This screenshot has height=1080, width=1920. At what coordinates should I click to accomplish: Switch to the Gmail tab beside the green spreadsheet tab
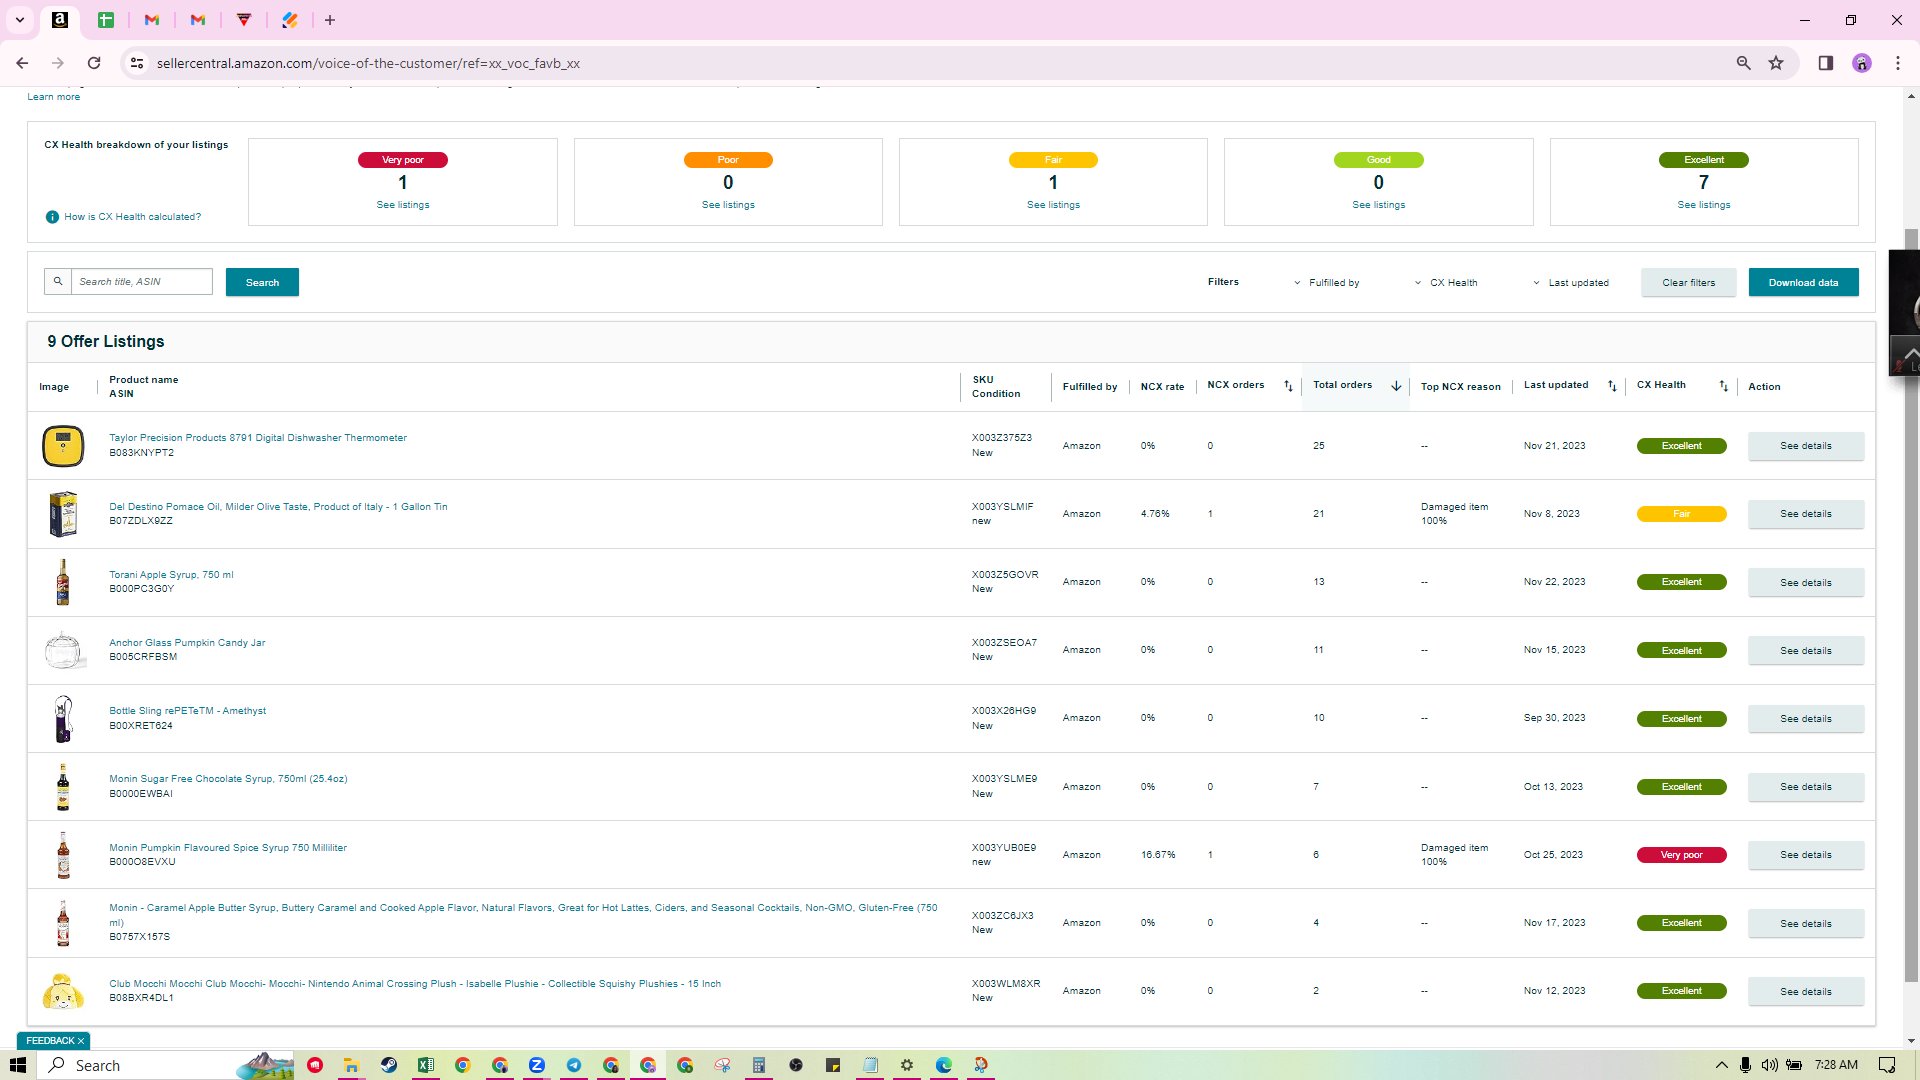point(152,20)
